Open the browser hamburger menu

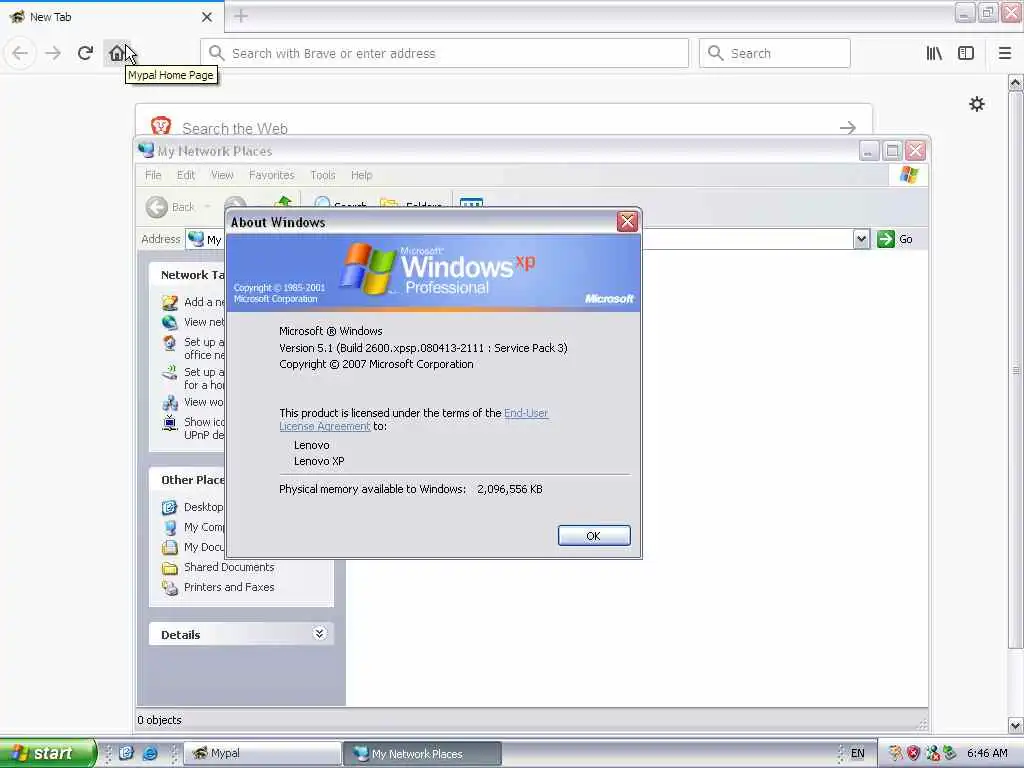[x=1004, y=53]
